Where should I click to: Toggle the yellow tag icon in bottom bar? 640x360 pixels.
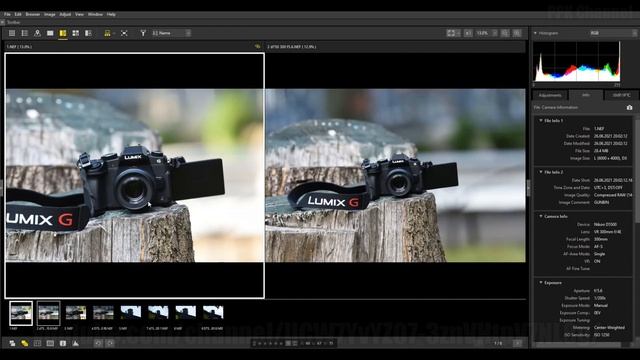[x=24, y=343]
